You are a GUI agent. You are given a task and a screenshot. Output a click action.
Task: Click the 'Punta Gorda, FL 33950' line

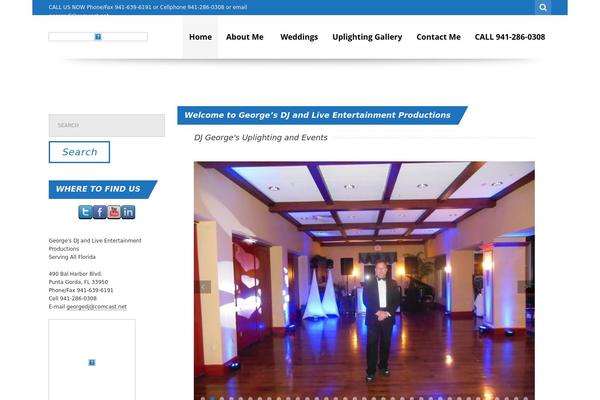coord(78,282)
